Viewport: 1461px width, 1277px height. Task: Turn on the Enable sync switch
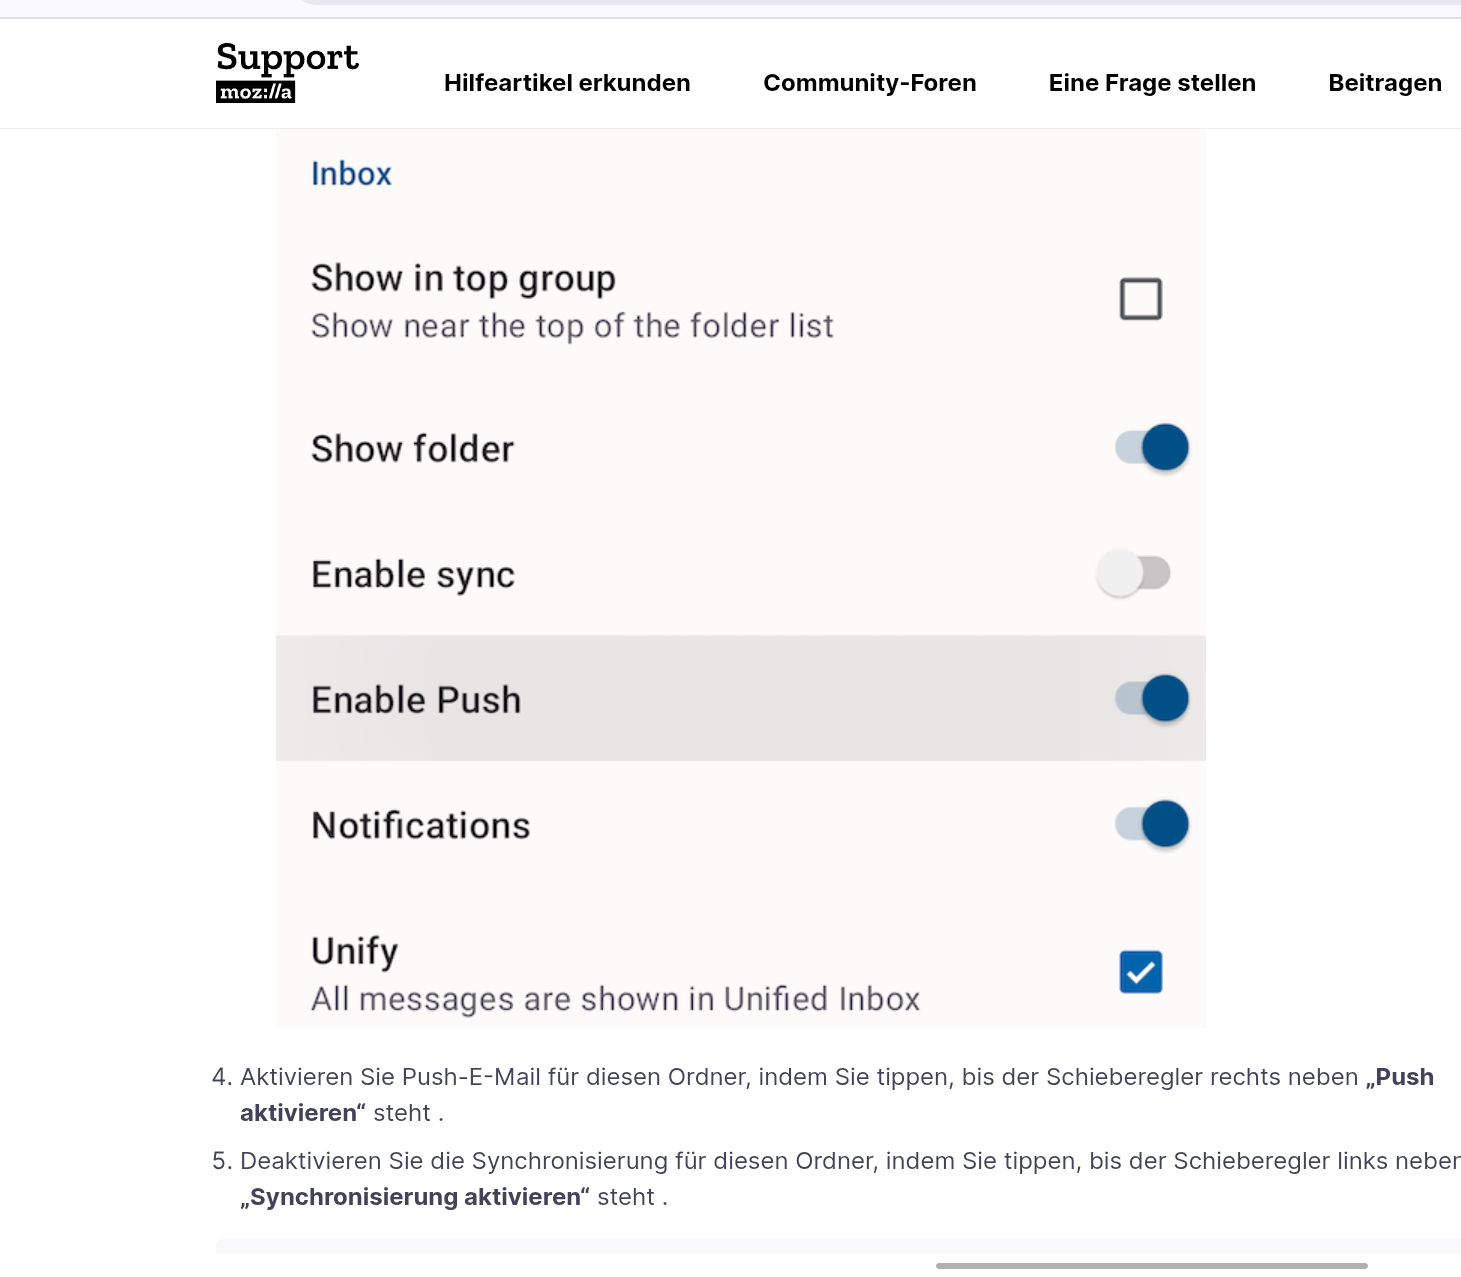pyautogui.click(x=1134, y=574)
